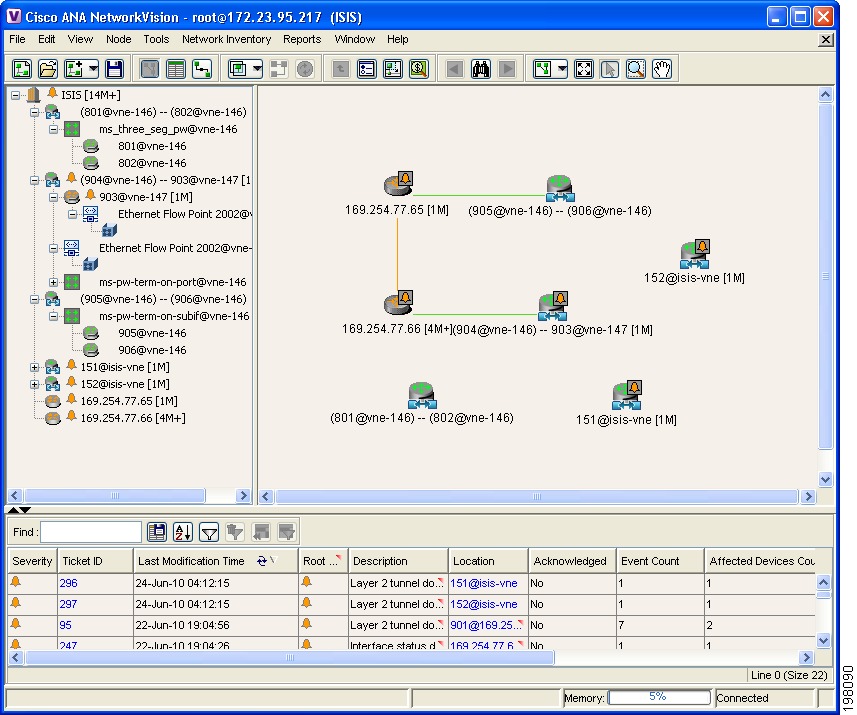The image size is (857, 715).
Task: Open the Node menu
Action: point(119,39)
